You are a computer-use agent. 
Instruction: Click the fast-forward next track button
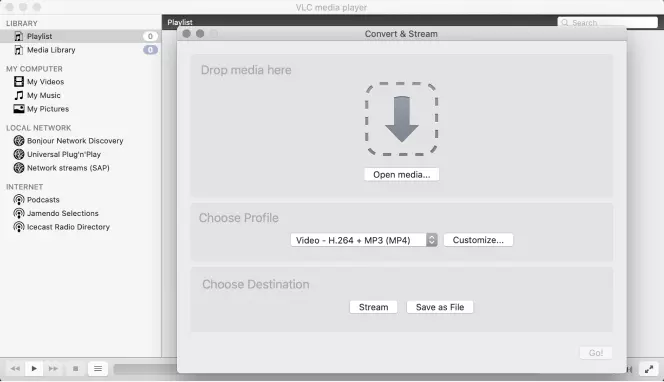coord(53,368)
